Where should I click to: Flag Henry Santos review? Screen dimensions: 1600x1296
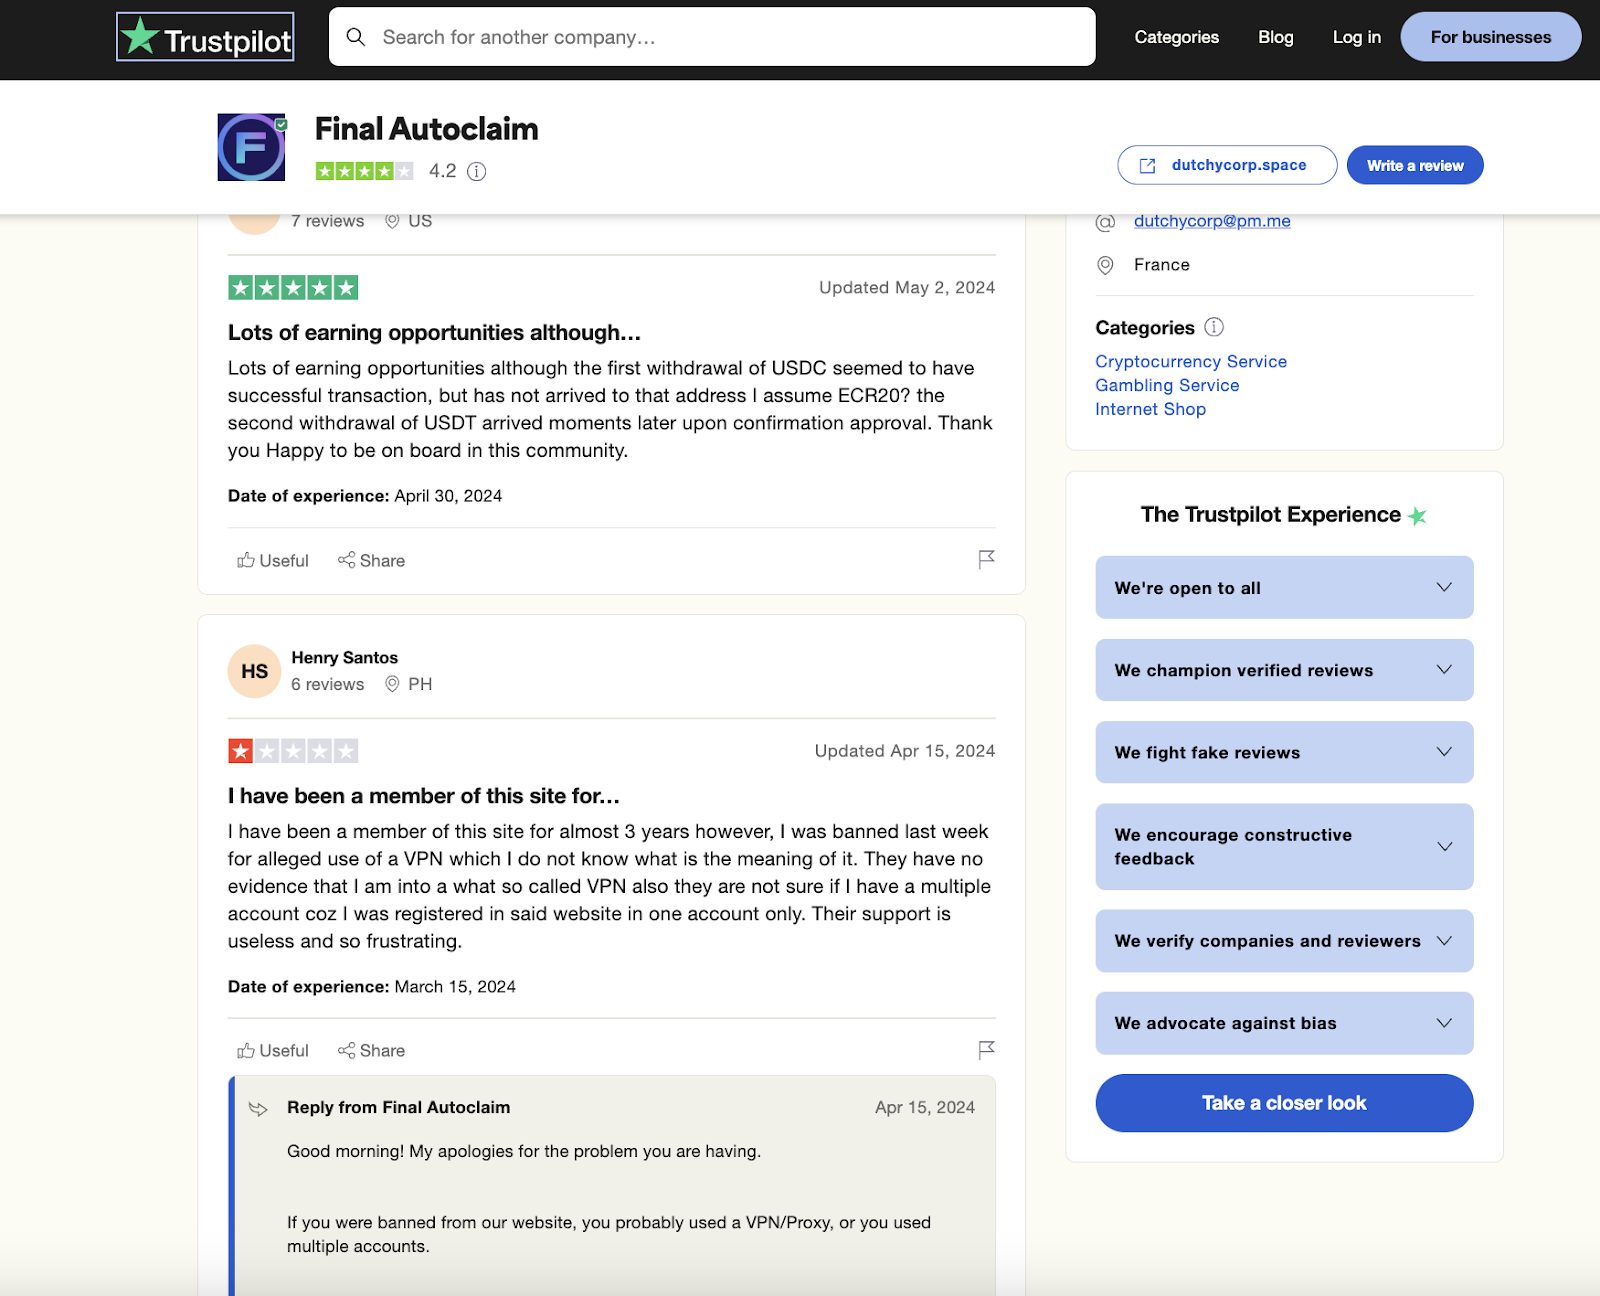[986, 1049]
